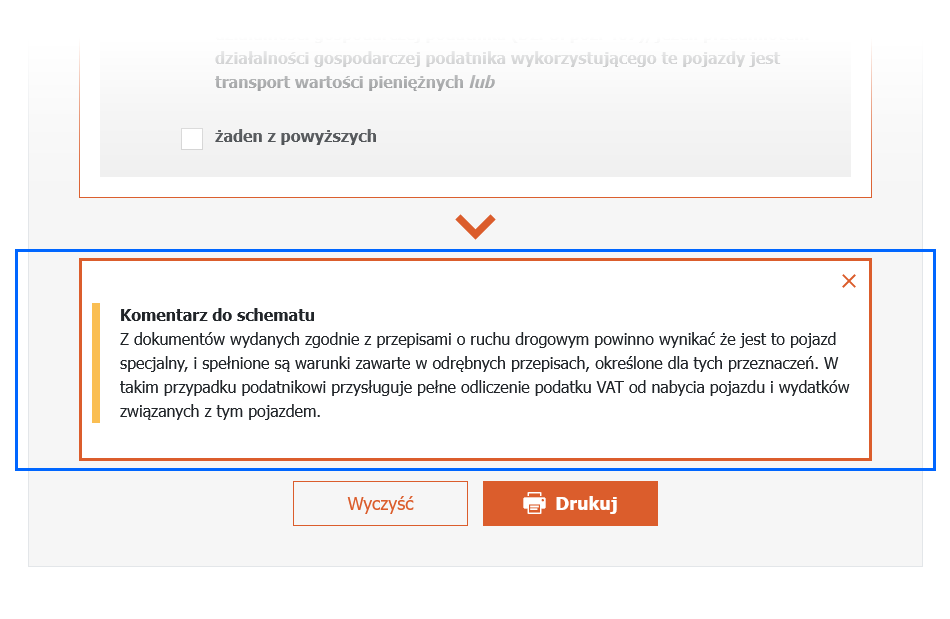The width and height of the screenshot is (950, 619).
Task: Click the word 'VAT' in the comment
Action: 610,388
